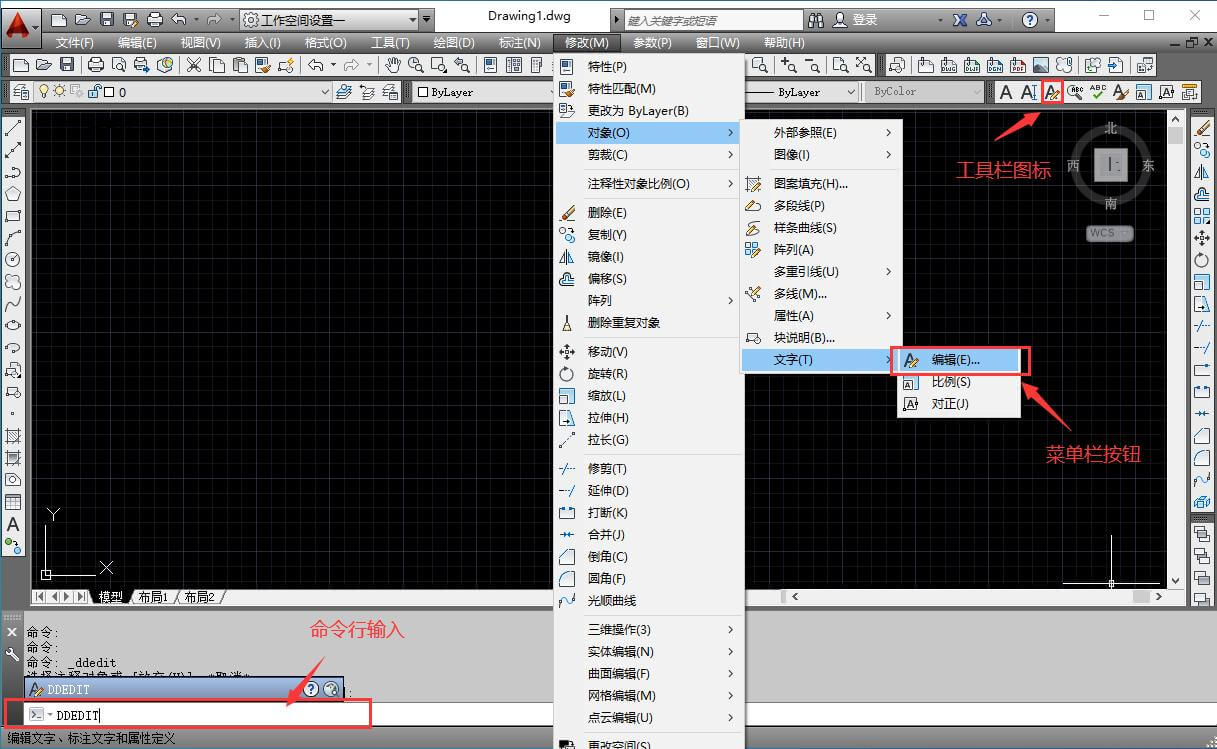The width and height of the screenshot is (1217, 749).
Task: Click the Match Properties toolbar icon
Action: coord(262,64)
